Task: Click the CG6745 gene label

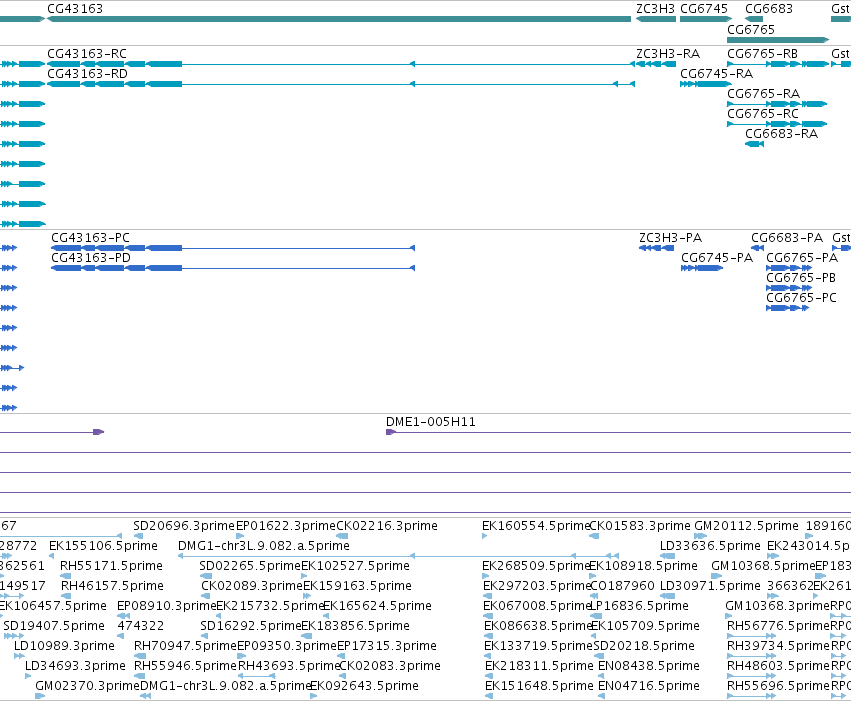Action: tap(704, 9)
